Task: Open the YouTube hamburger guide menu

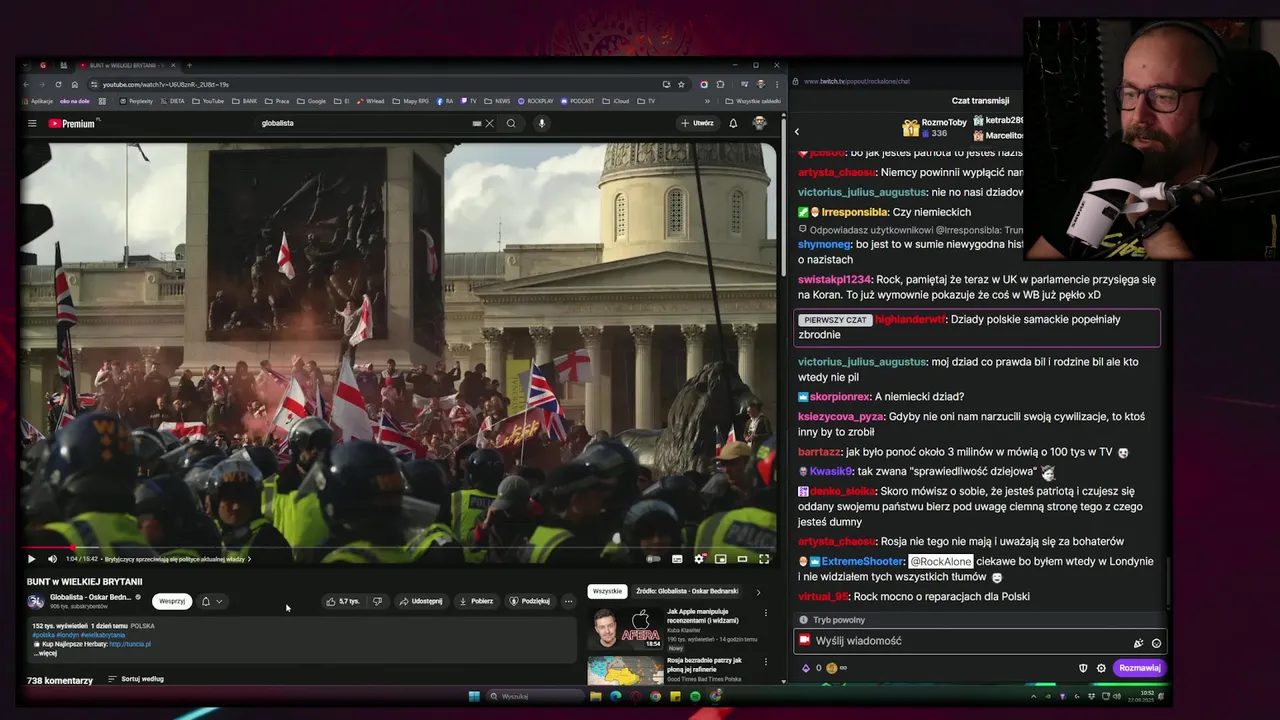Action: coord(32,124)
